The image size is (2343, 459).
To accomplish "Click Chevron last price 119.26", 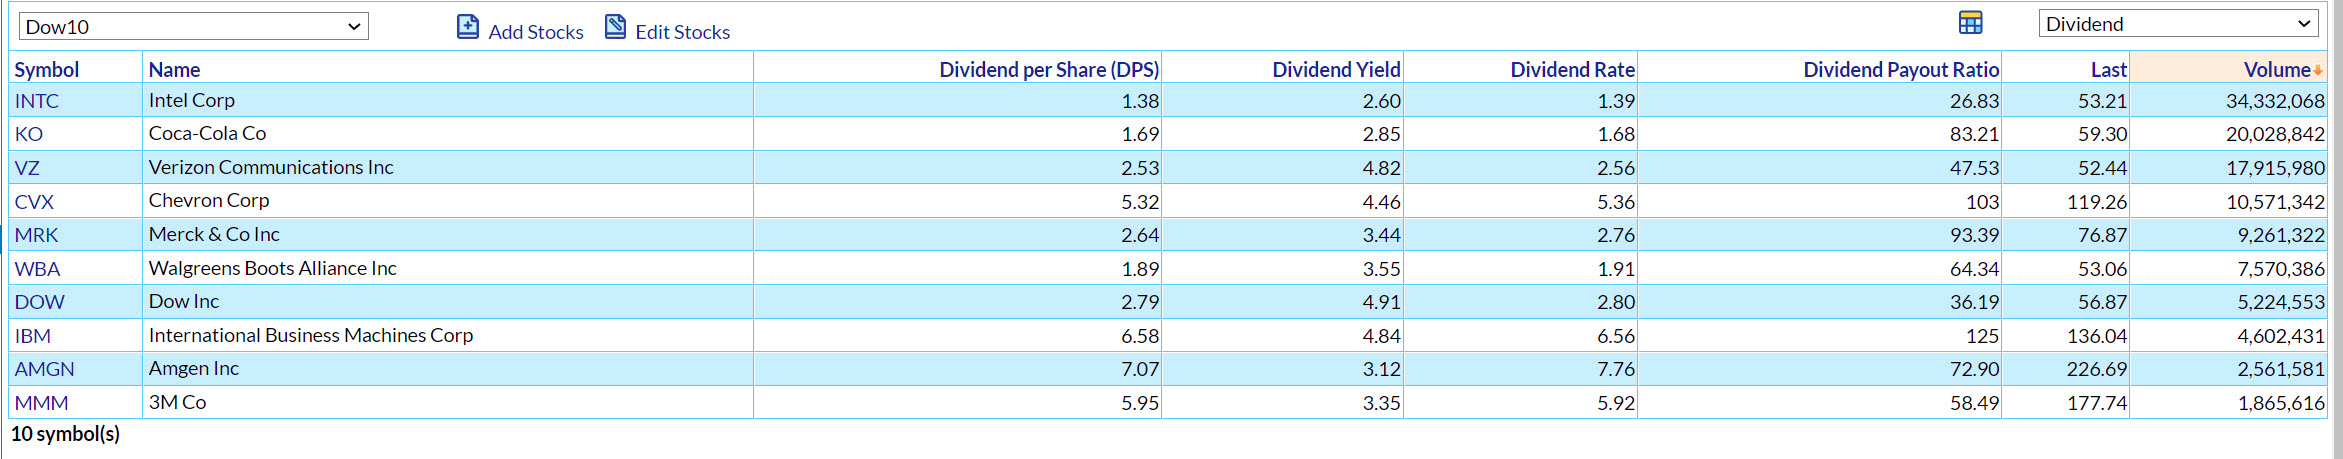I will coord(2097,202).
